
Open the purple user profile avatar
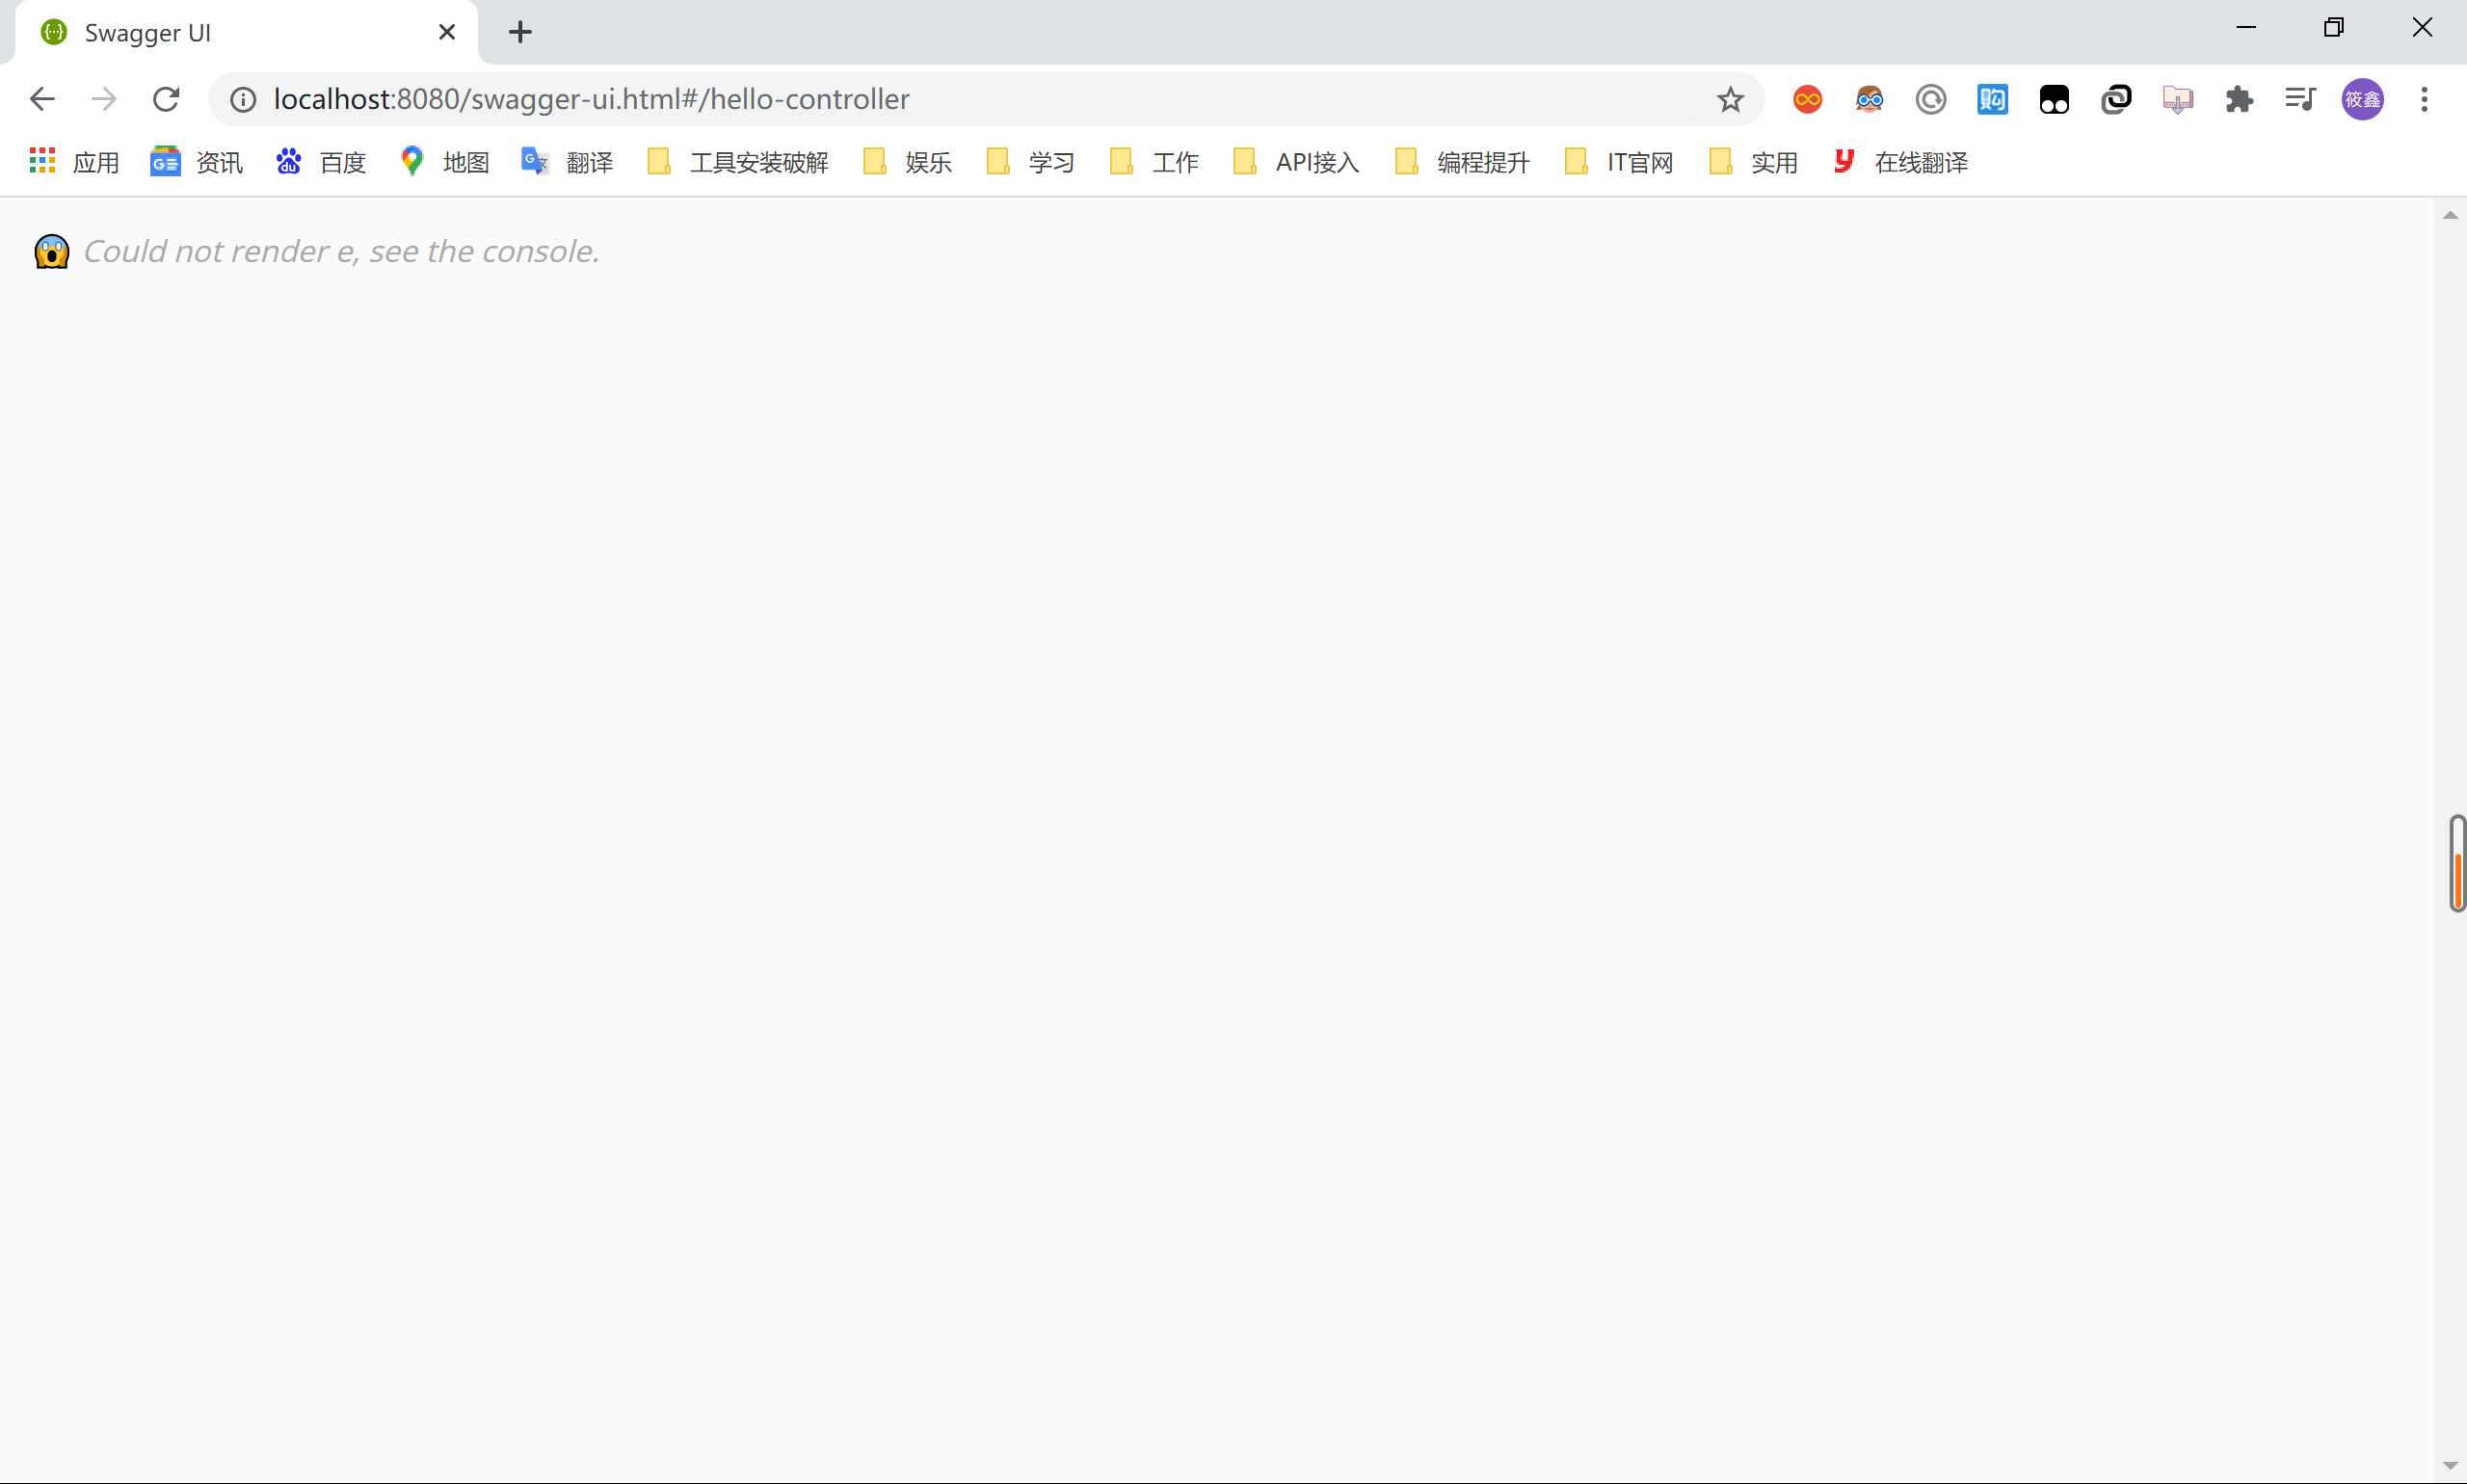click(2362, 99)
